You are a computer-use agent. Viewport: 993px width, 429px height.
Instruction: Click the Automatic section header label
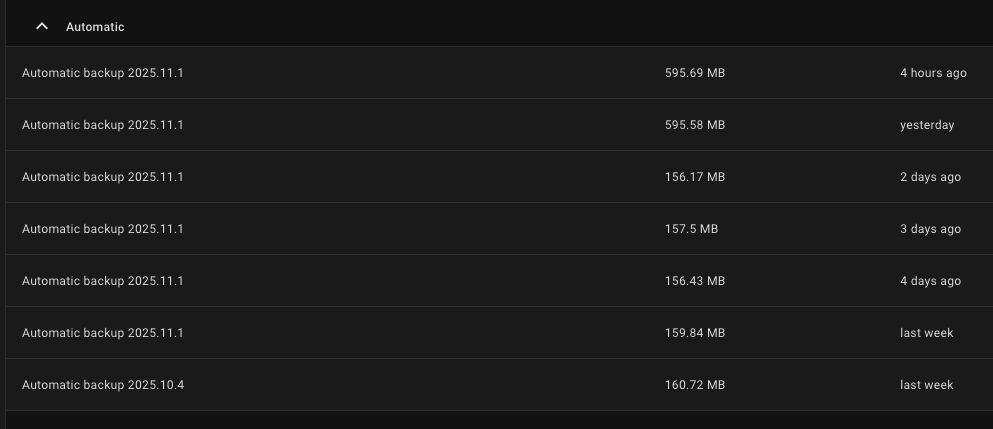(x=95, y=27)
